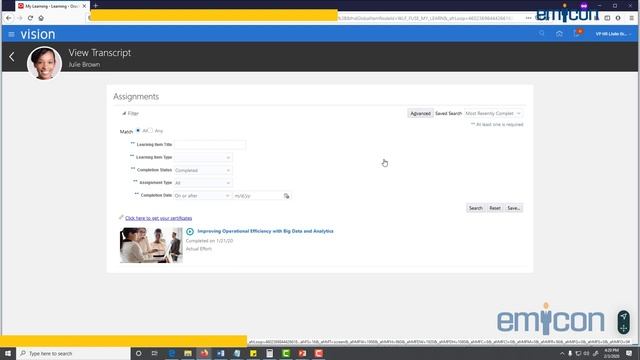The width and height of the screenshot is (640, 360).
Task: Toggle the browser sidebar icon
Action: pyautogui.click(x=607, y=18)
